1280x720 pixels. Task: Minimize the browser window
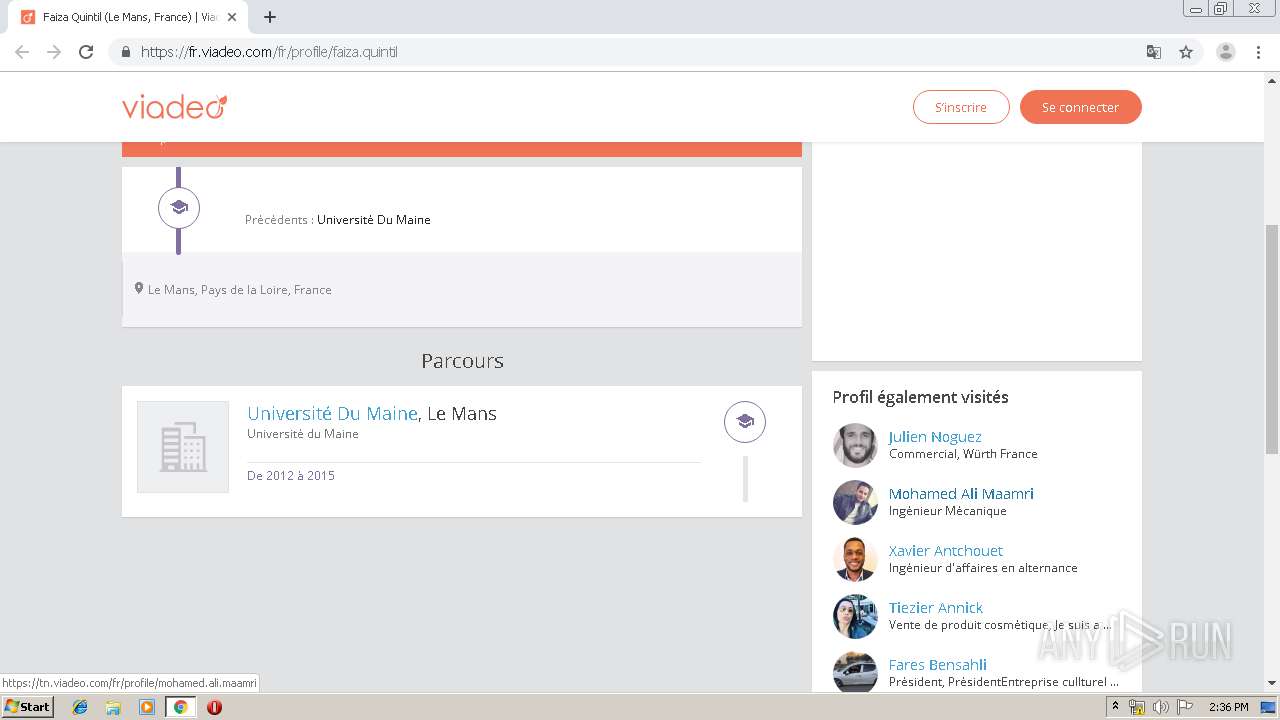click(1196, 8)
